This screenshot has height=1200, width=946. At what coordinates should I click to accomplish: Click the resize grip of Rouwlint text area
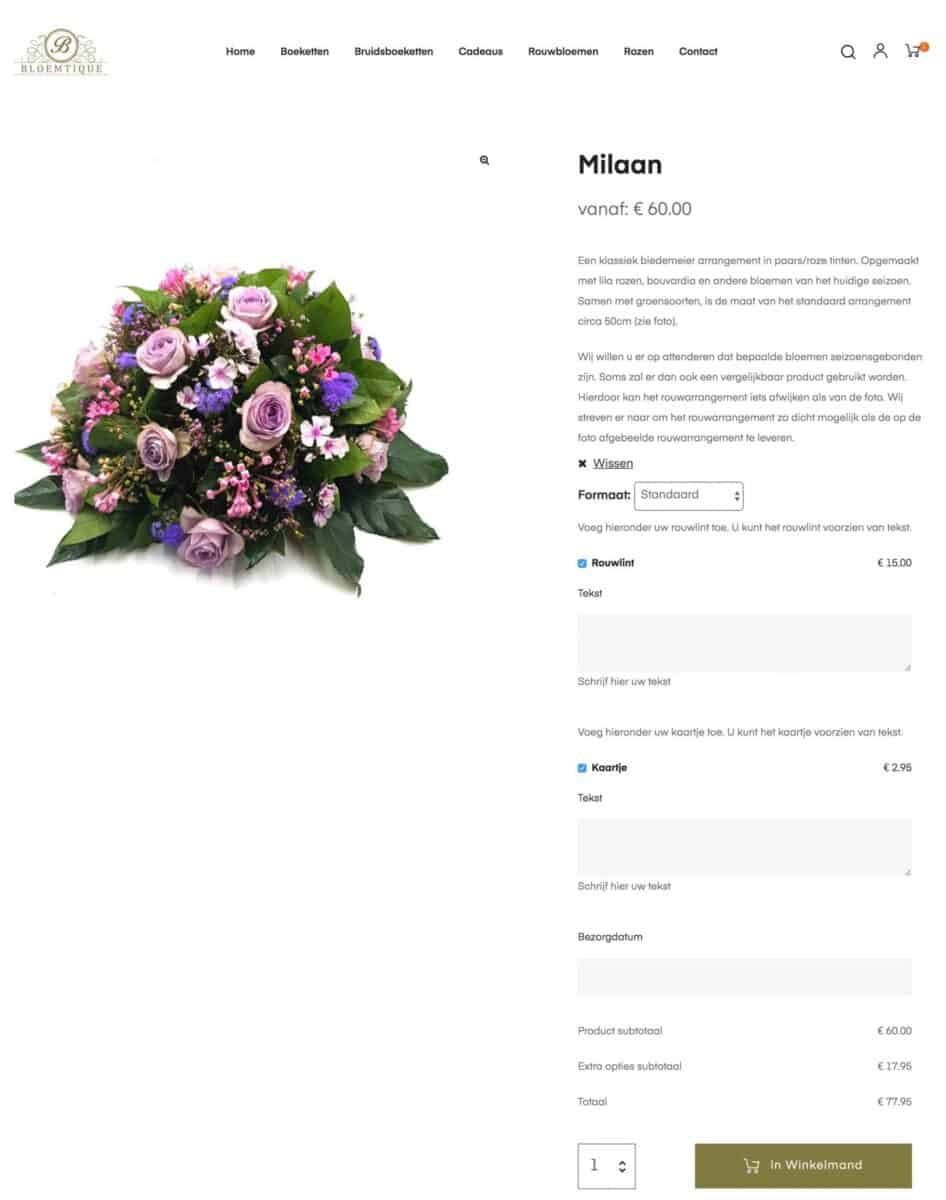(907, 667)
